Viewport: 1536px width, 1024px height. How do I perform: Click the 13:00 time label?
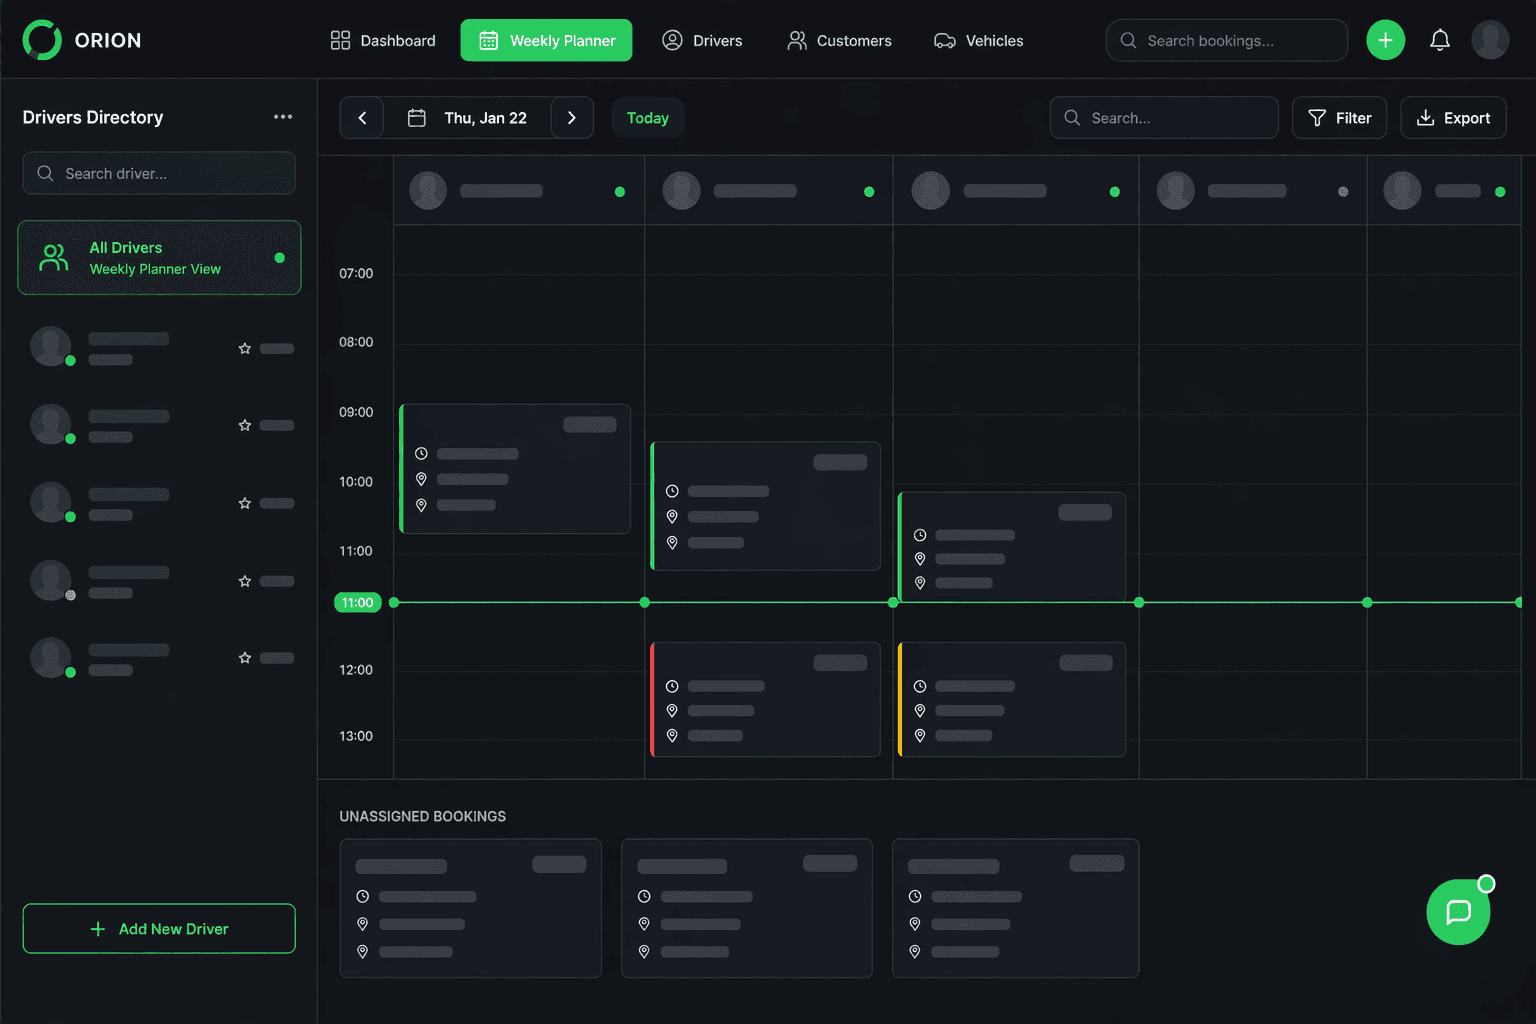coord(356,736)
